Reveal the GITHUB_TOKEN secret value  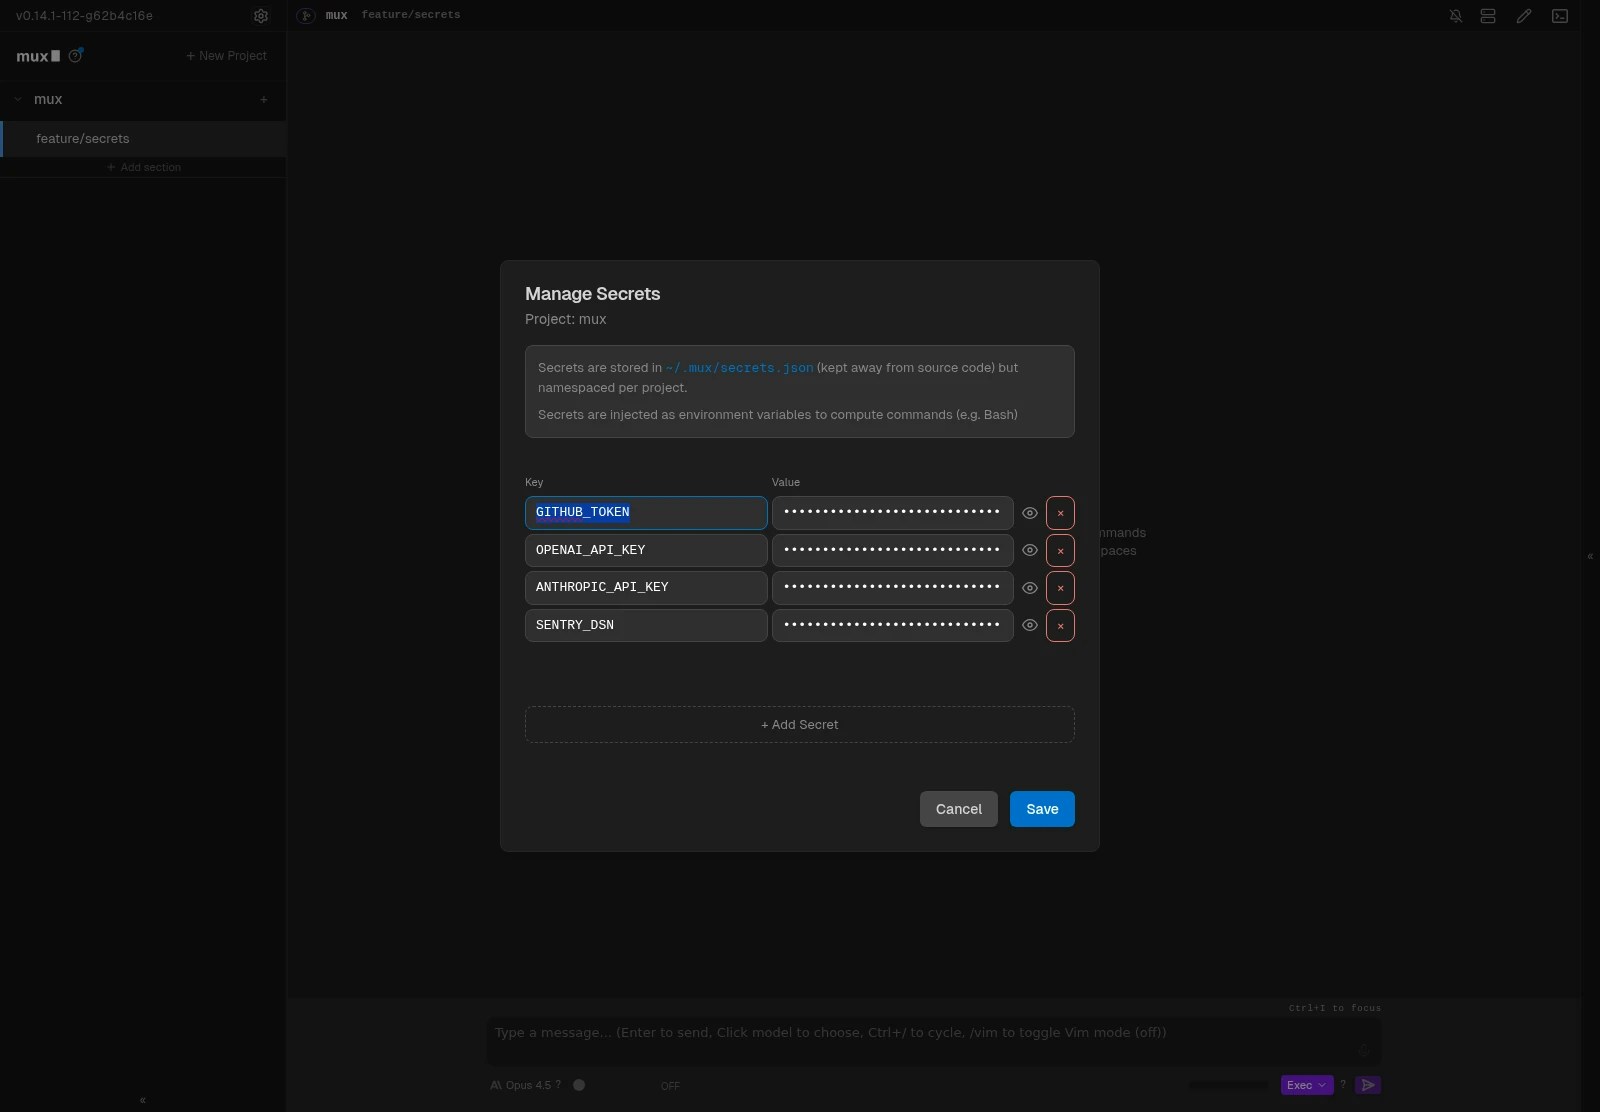[x=1029, y=513]
